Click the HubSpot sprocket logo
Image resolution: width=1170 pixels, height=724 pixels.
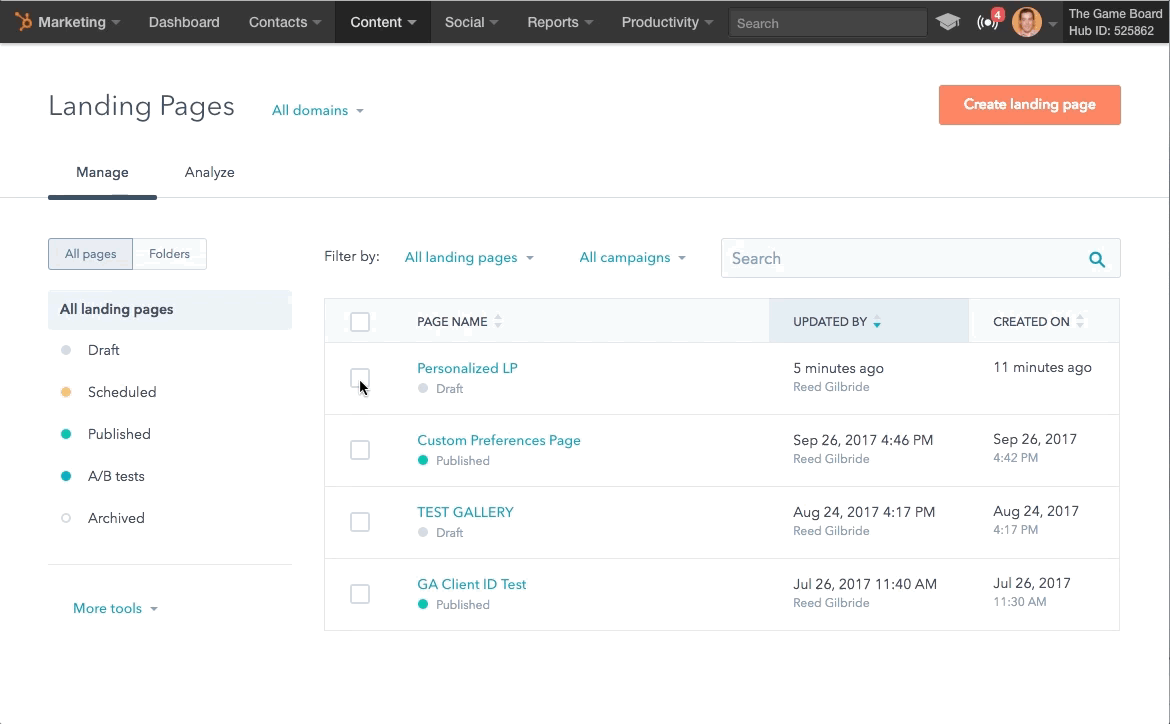tap(23, 22)
